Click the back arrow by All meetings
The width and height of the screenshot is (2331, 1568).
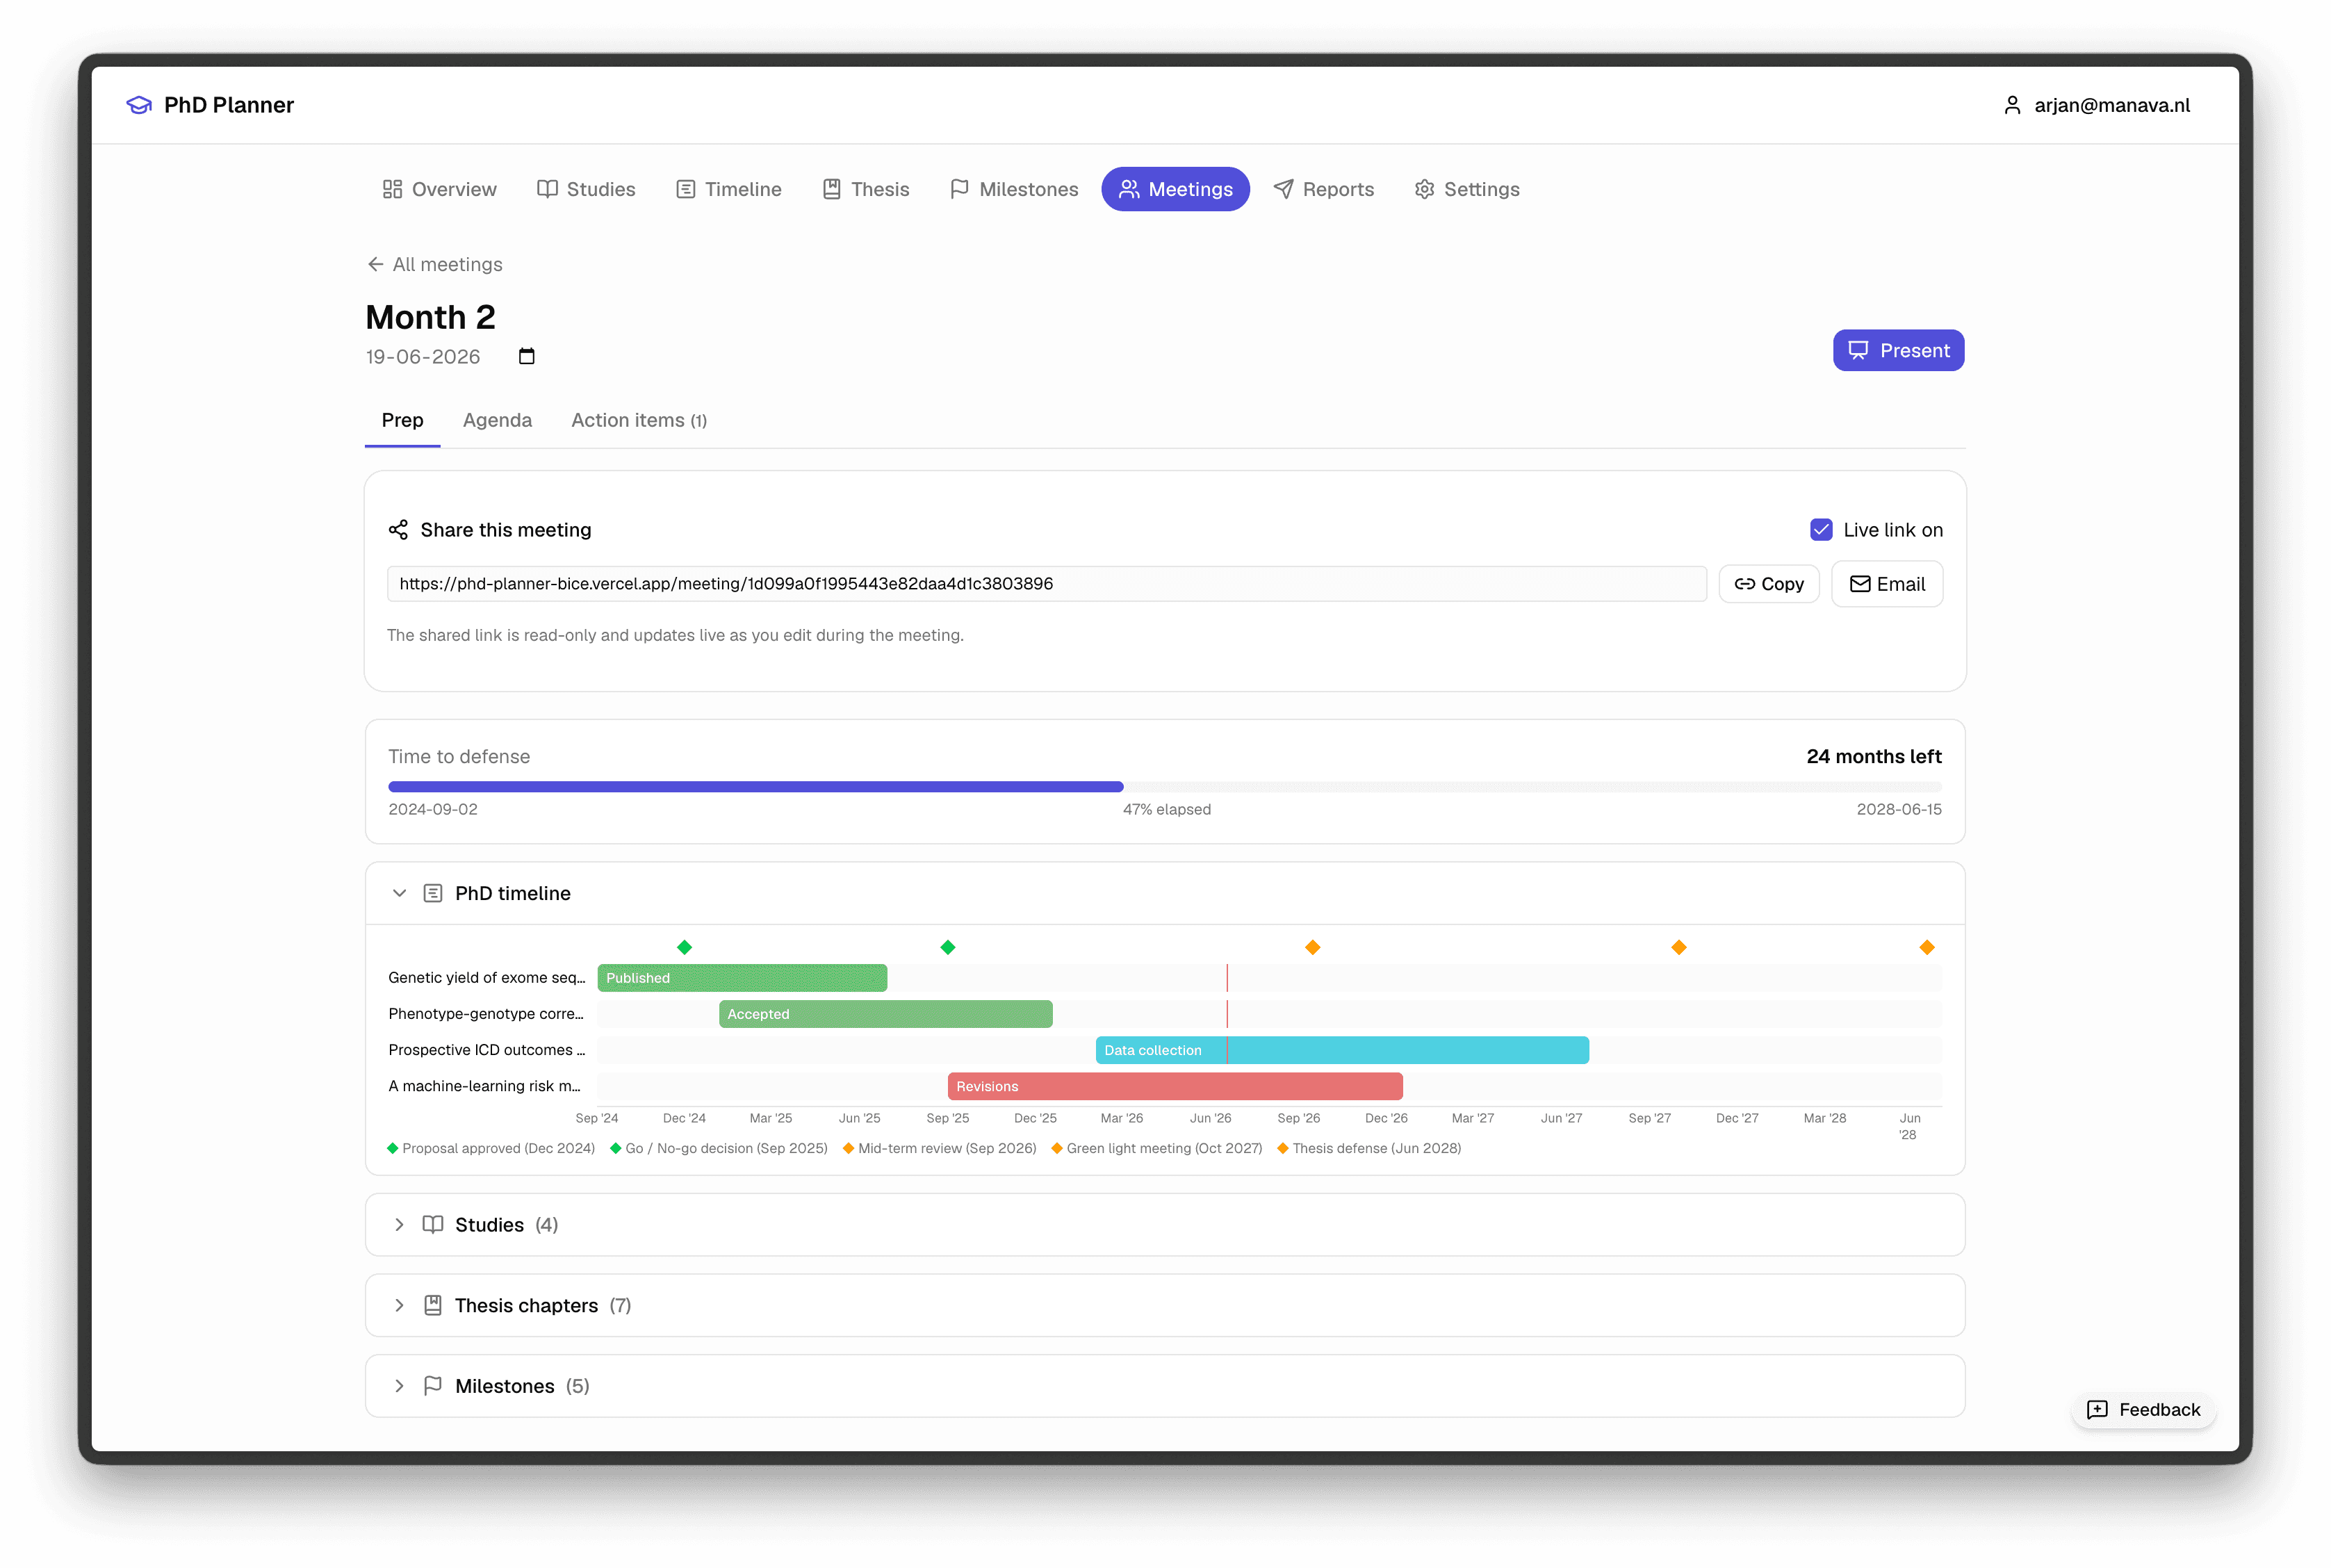[x=375, y=264]
